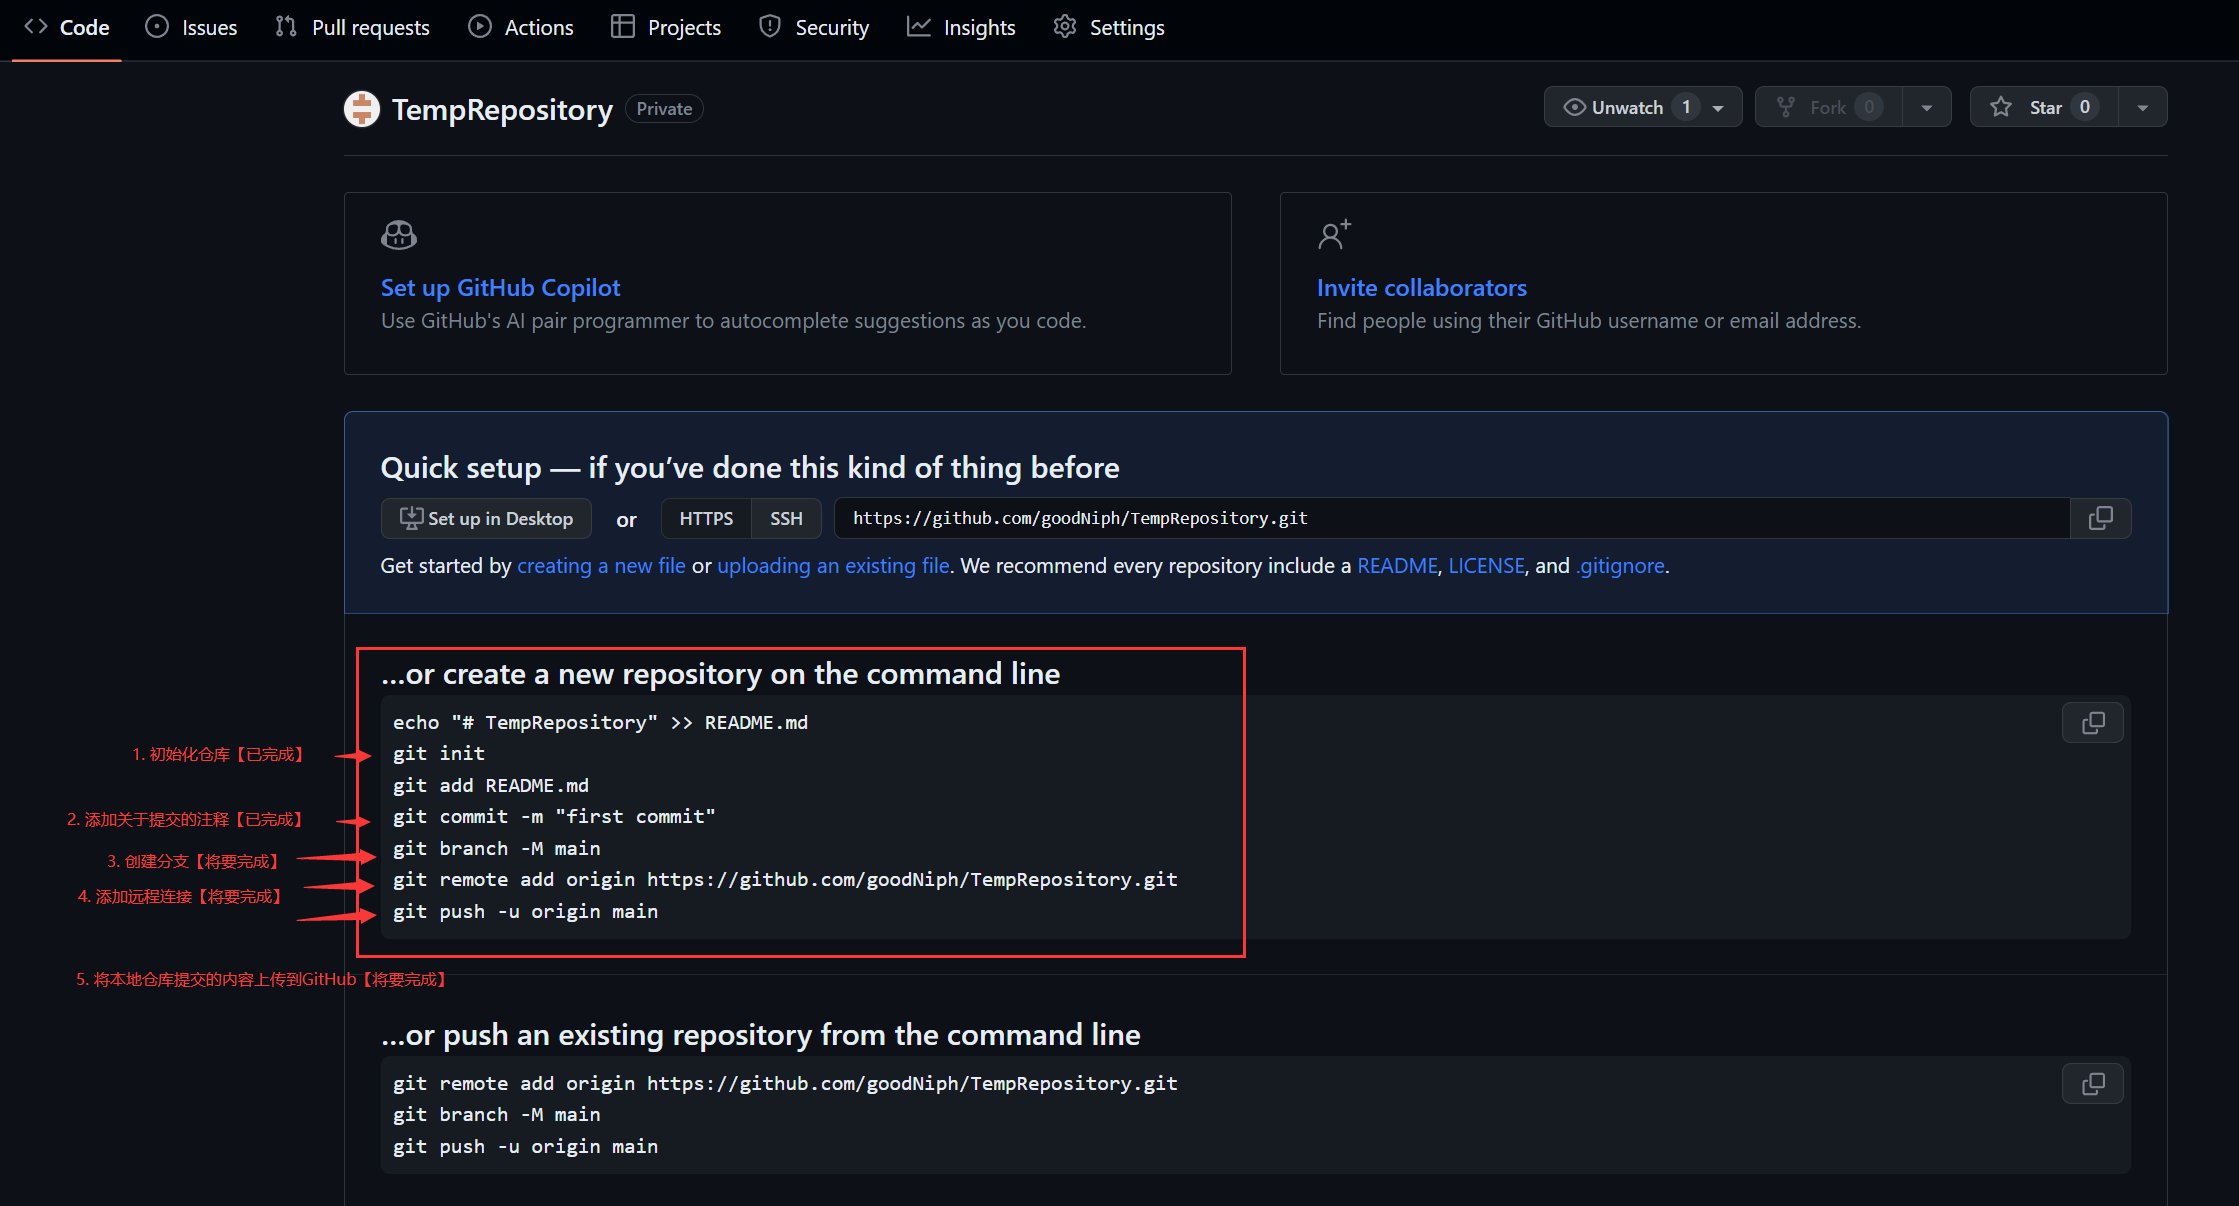2239x1206 pixels.
Task: Select the HTTPS URL option
Action: pos(706,518)
